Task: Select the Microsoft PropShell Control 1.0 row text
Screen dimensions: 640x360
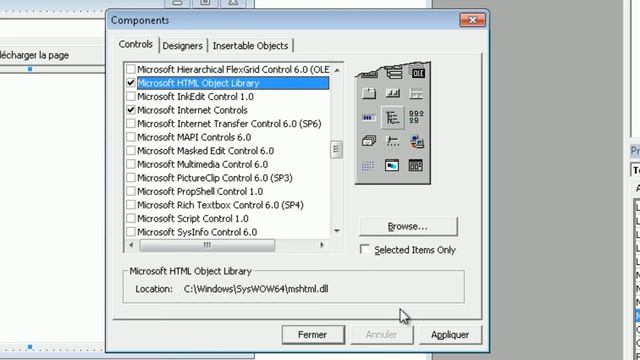Action: [200, 191]
